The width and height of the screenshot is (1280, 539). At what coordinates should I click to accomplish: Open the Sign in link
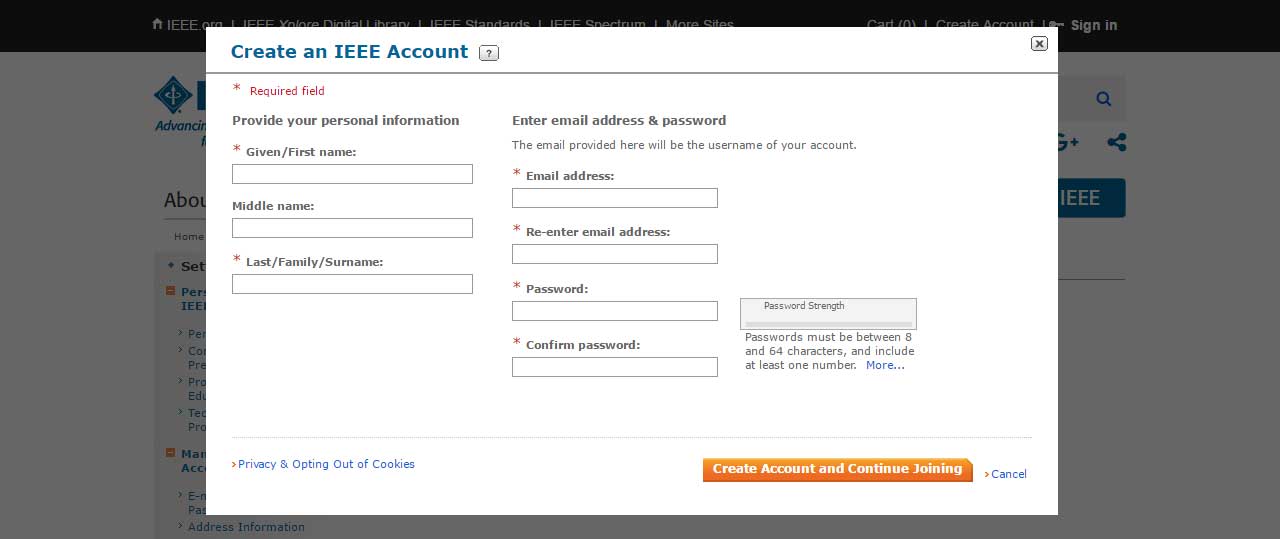(1093, 25)
